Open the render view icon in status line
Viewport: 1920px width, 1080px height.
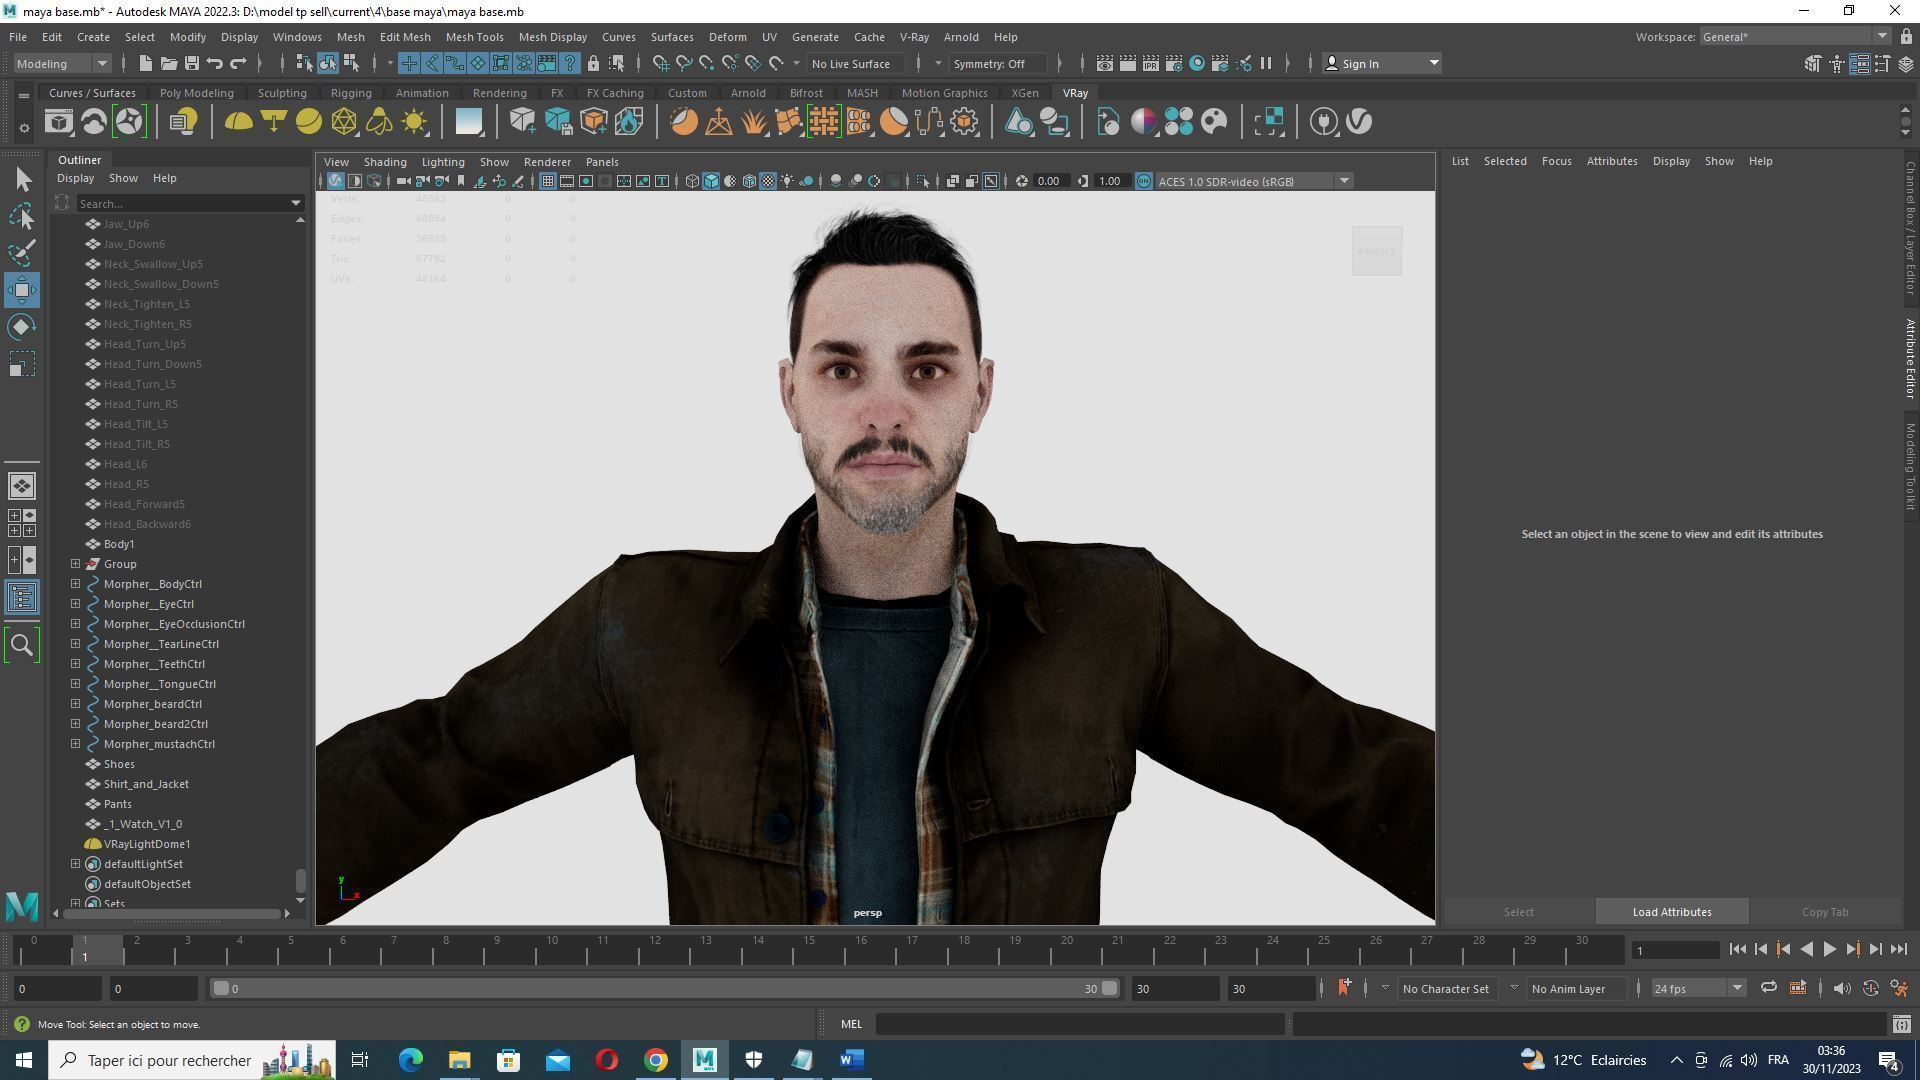[x=1105, y=64]
